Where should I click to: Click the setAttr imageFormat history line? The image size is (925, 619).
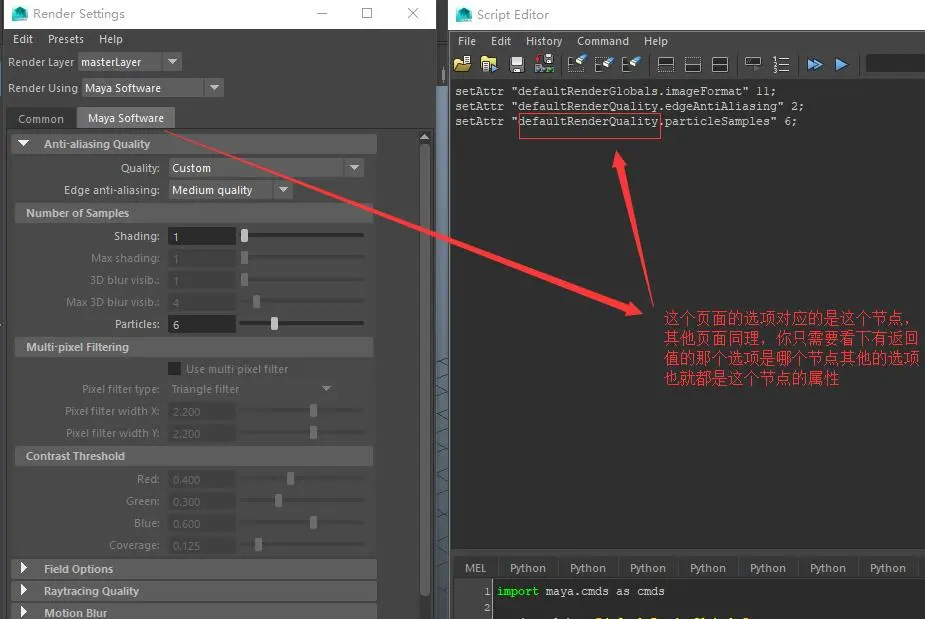pos(615,91)
